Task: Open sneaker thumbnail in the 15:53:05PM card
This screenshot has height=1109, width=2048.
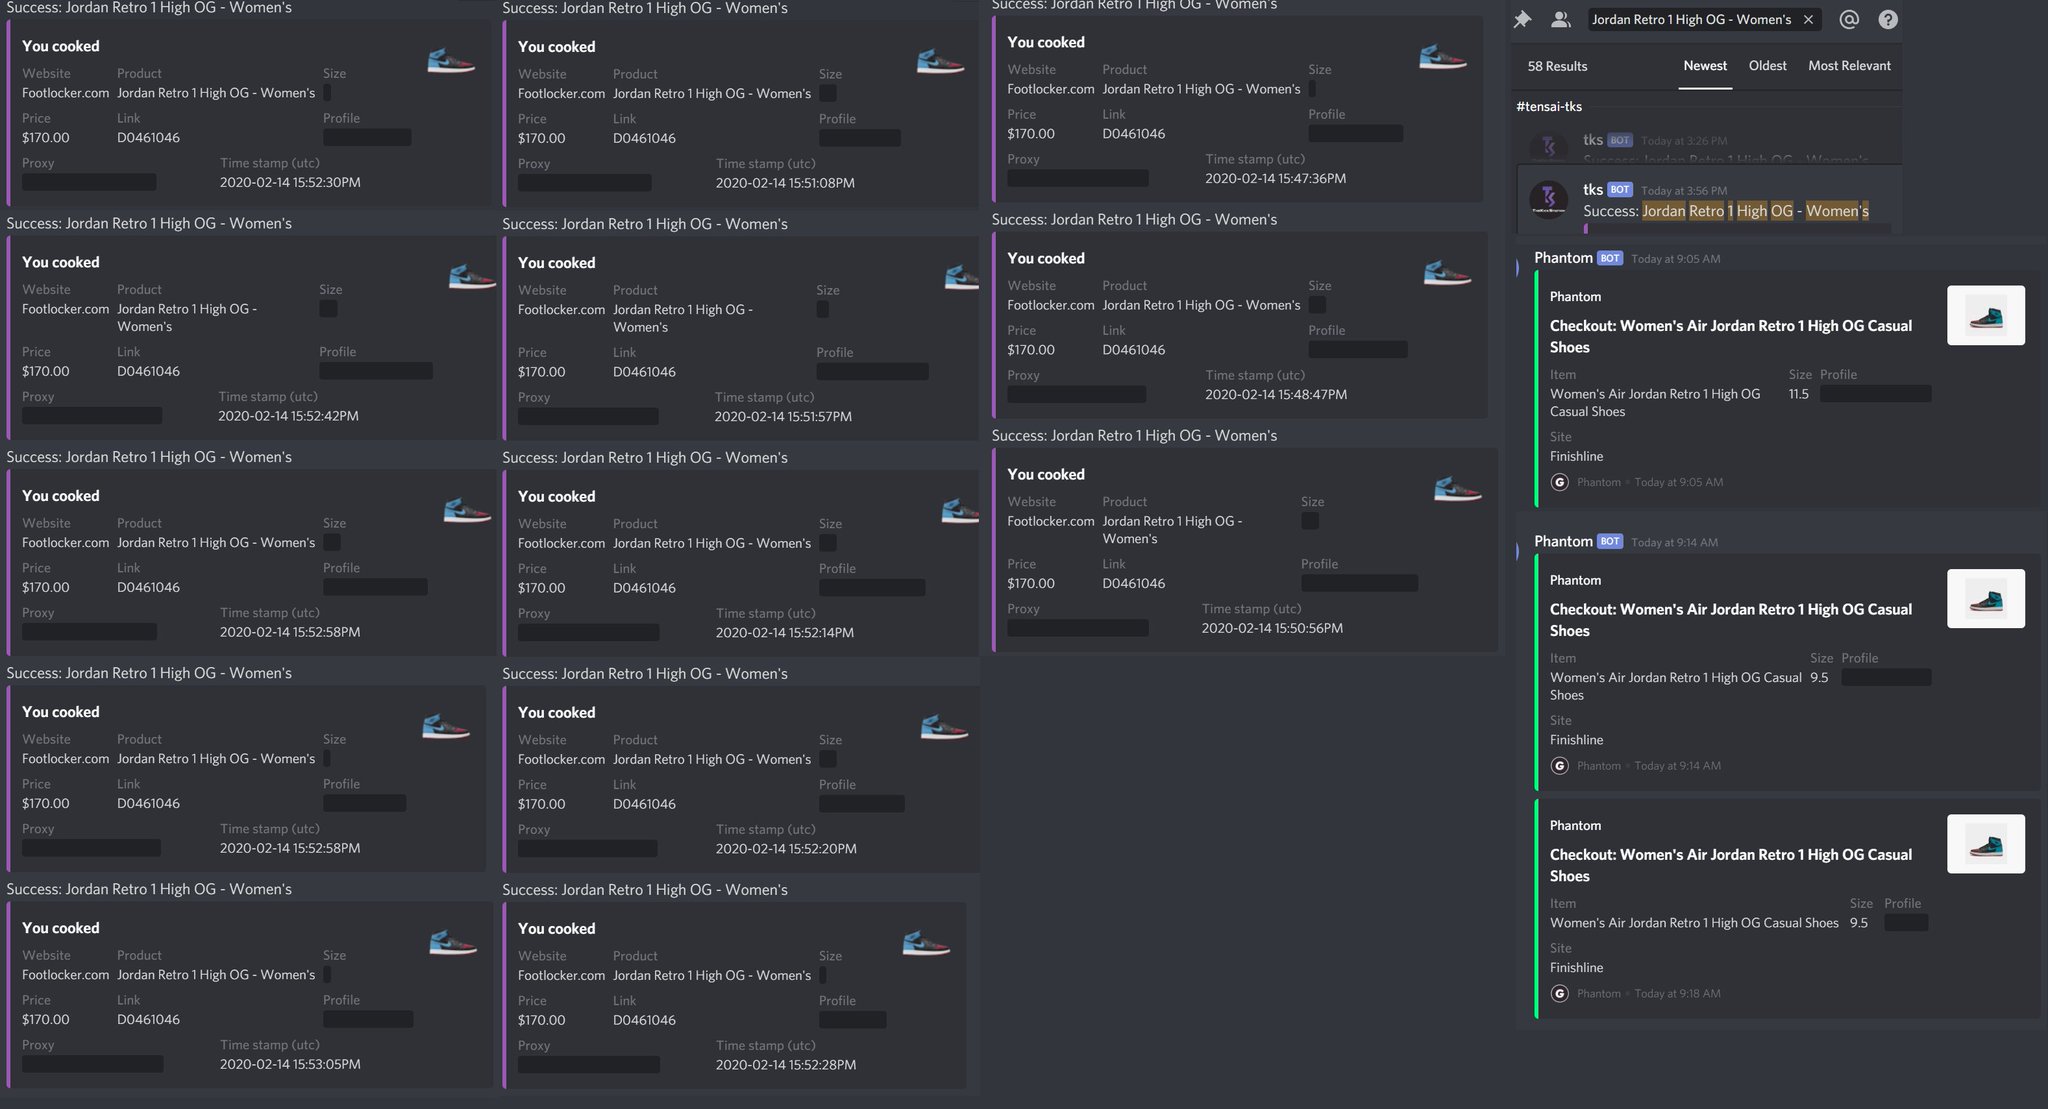Action: click(x=453, y=942)
